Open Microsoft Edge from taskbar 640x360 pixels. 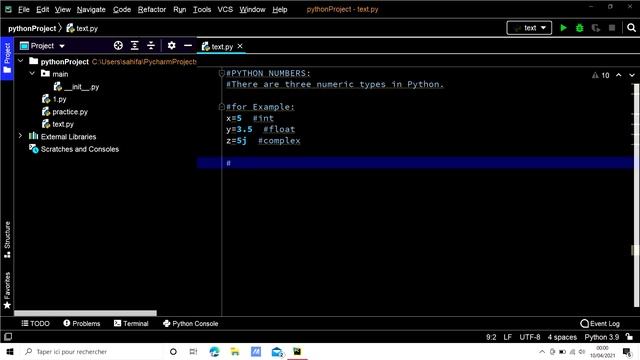pyautogui.click(x=214, y=351)
